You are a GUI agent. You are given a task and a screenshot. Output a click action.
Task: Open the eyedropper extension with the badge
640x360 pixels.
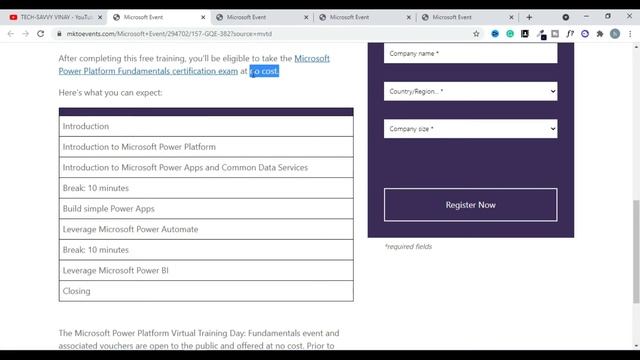click(x=542, y=35)
